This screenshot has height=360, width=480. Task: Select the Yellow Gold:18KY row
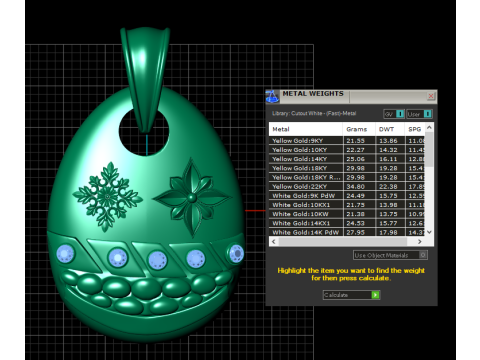[347, 168]
